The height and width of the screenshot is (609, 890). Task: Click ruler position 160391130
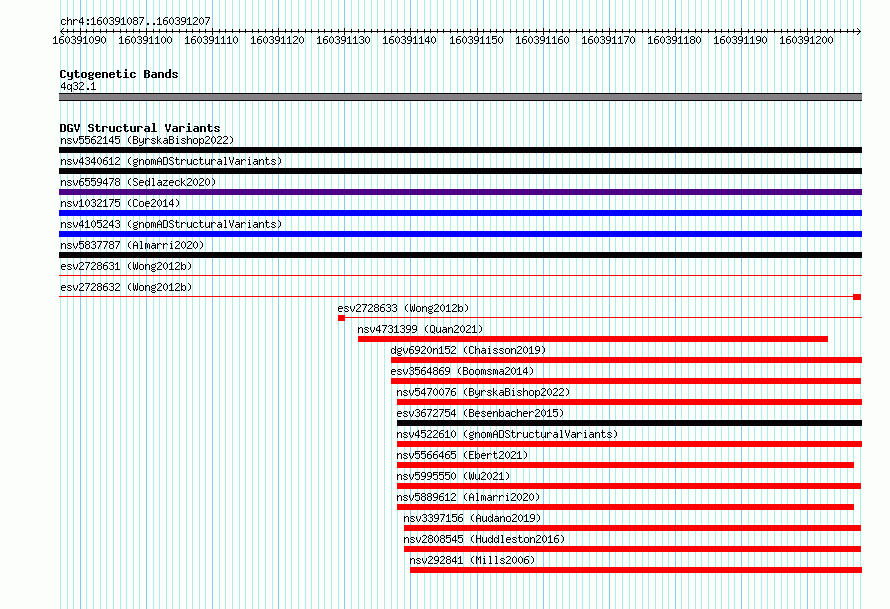pyautogui.click(x=343, y=40)
